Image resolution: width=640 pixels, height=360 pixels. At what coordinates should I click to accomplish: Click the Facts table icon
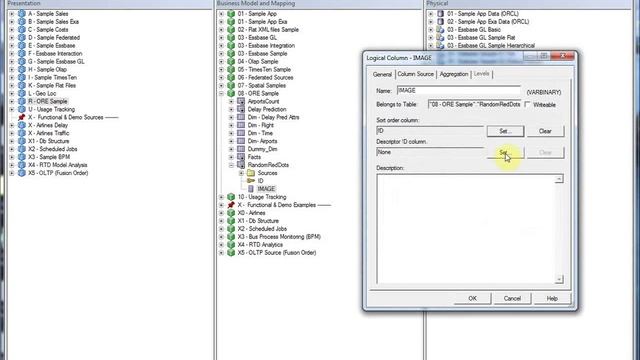[241, 157]
